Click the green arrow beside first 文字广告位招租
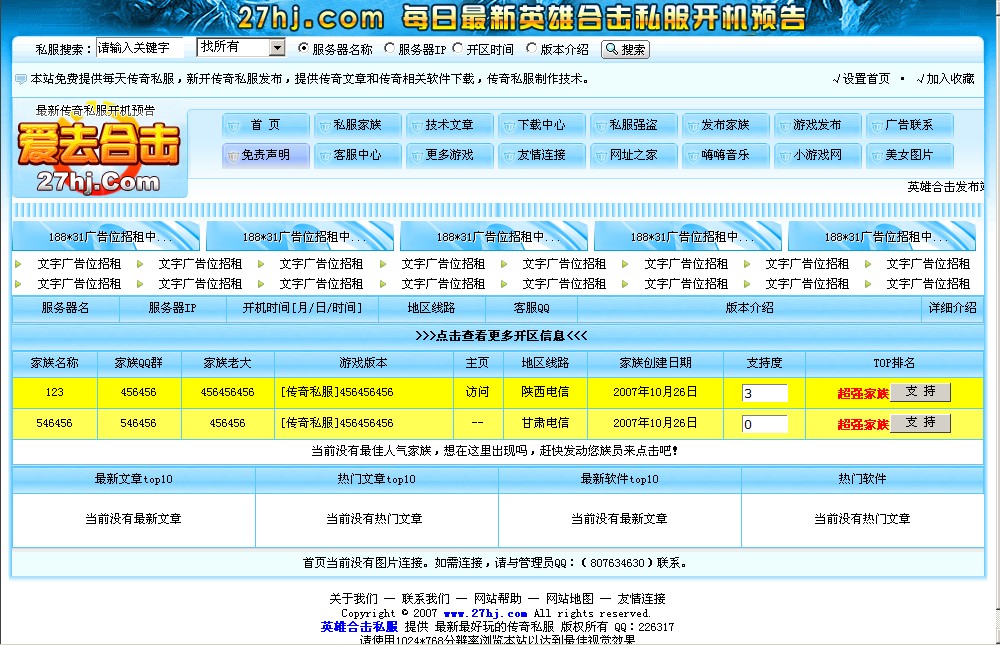1000x645 pixels. pyautogui.click(x=18, y=264)
